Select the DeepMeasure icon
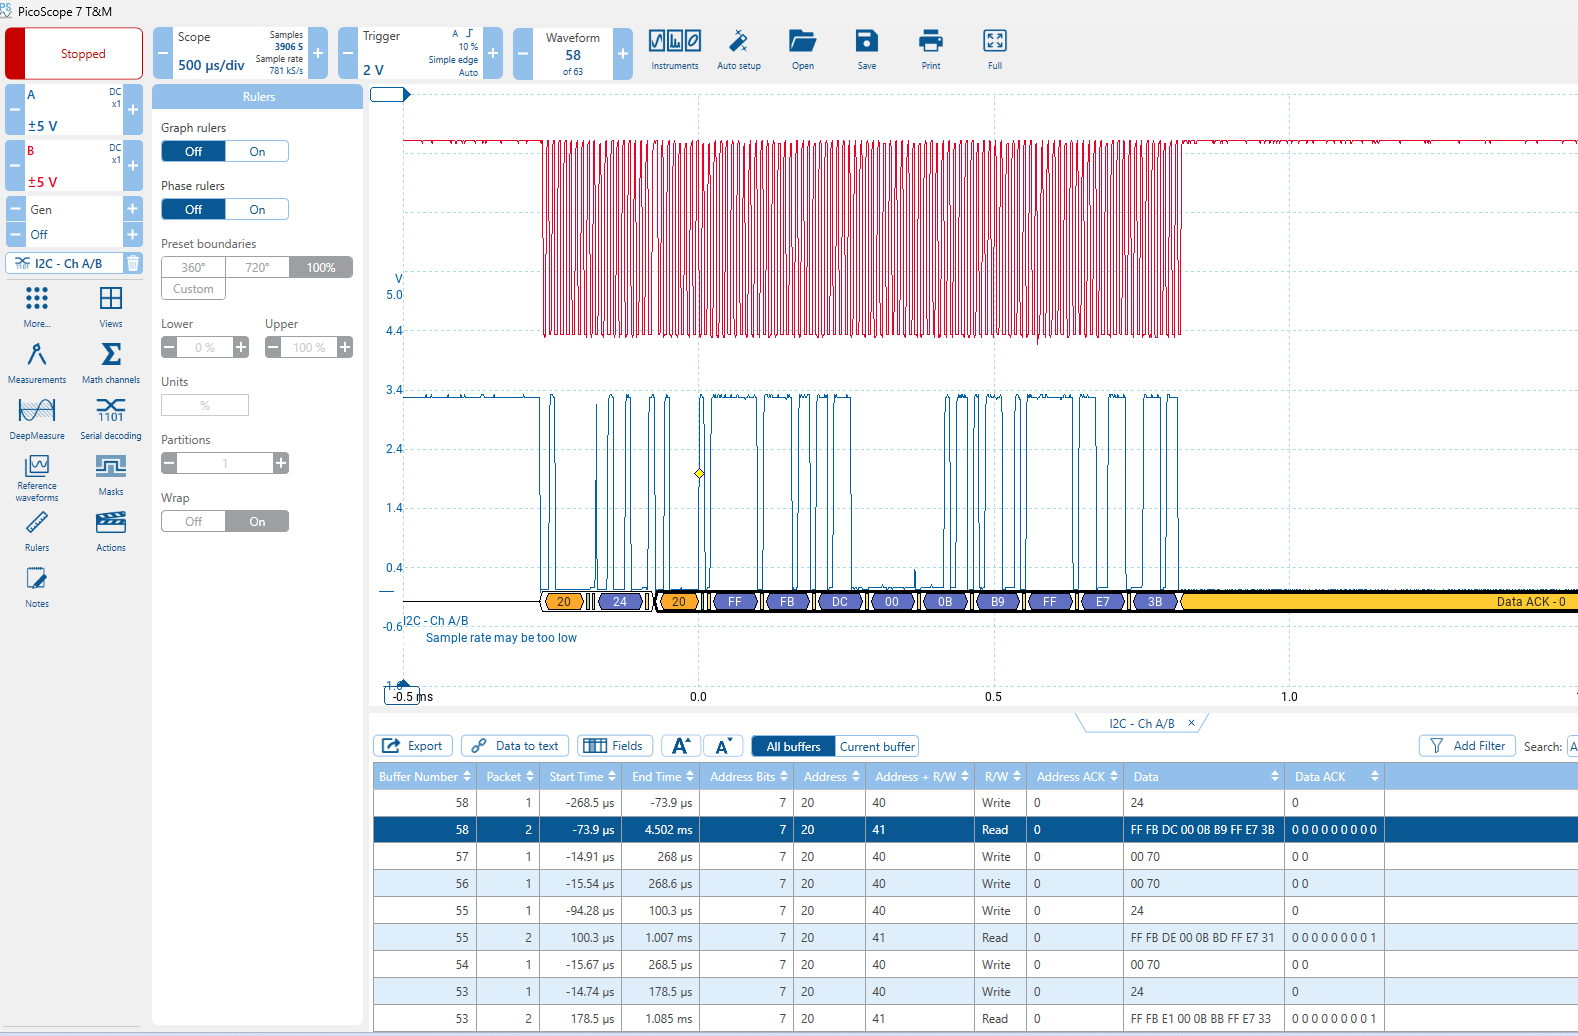This screenshot has width=1578, height=1036. point(37,418)
